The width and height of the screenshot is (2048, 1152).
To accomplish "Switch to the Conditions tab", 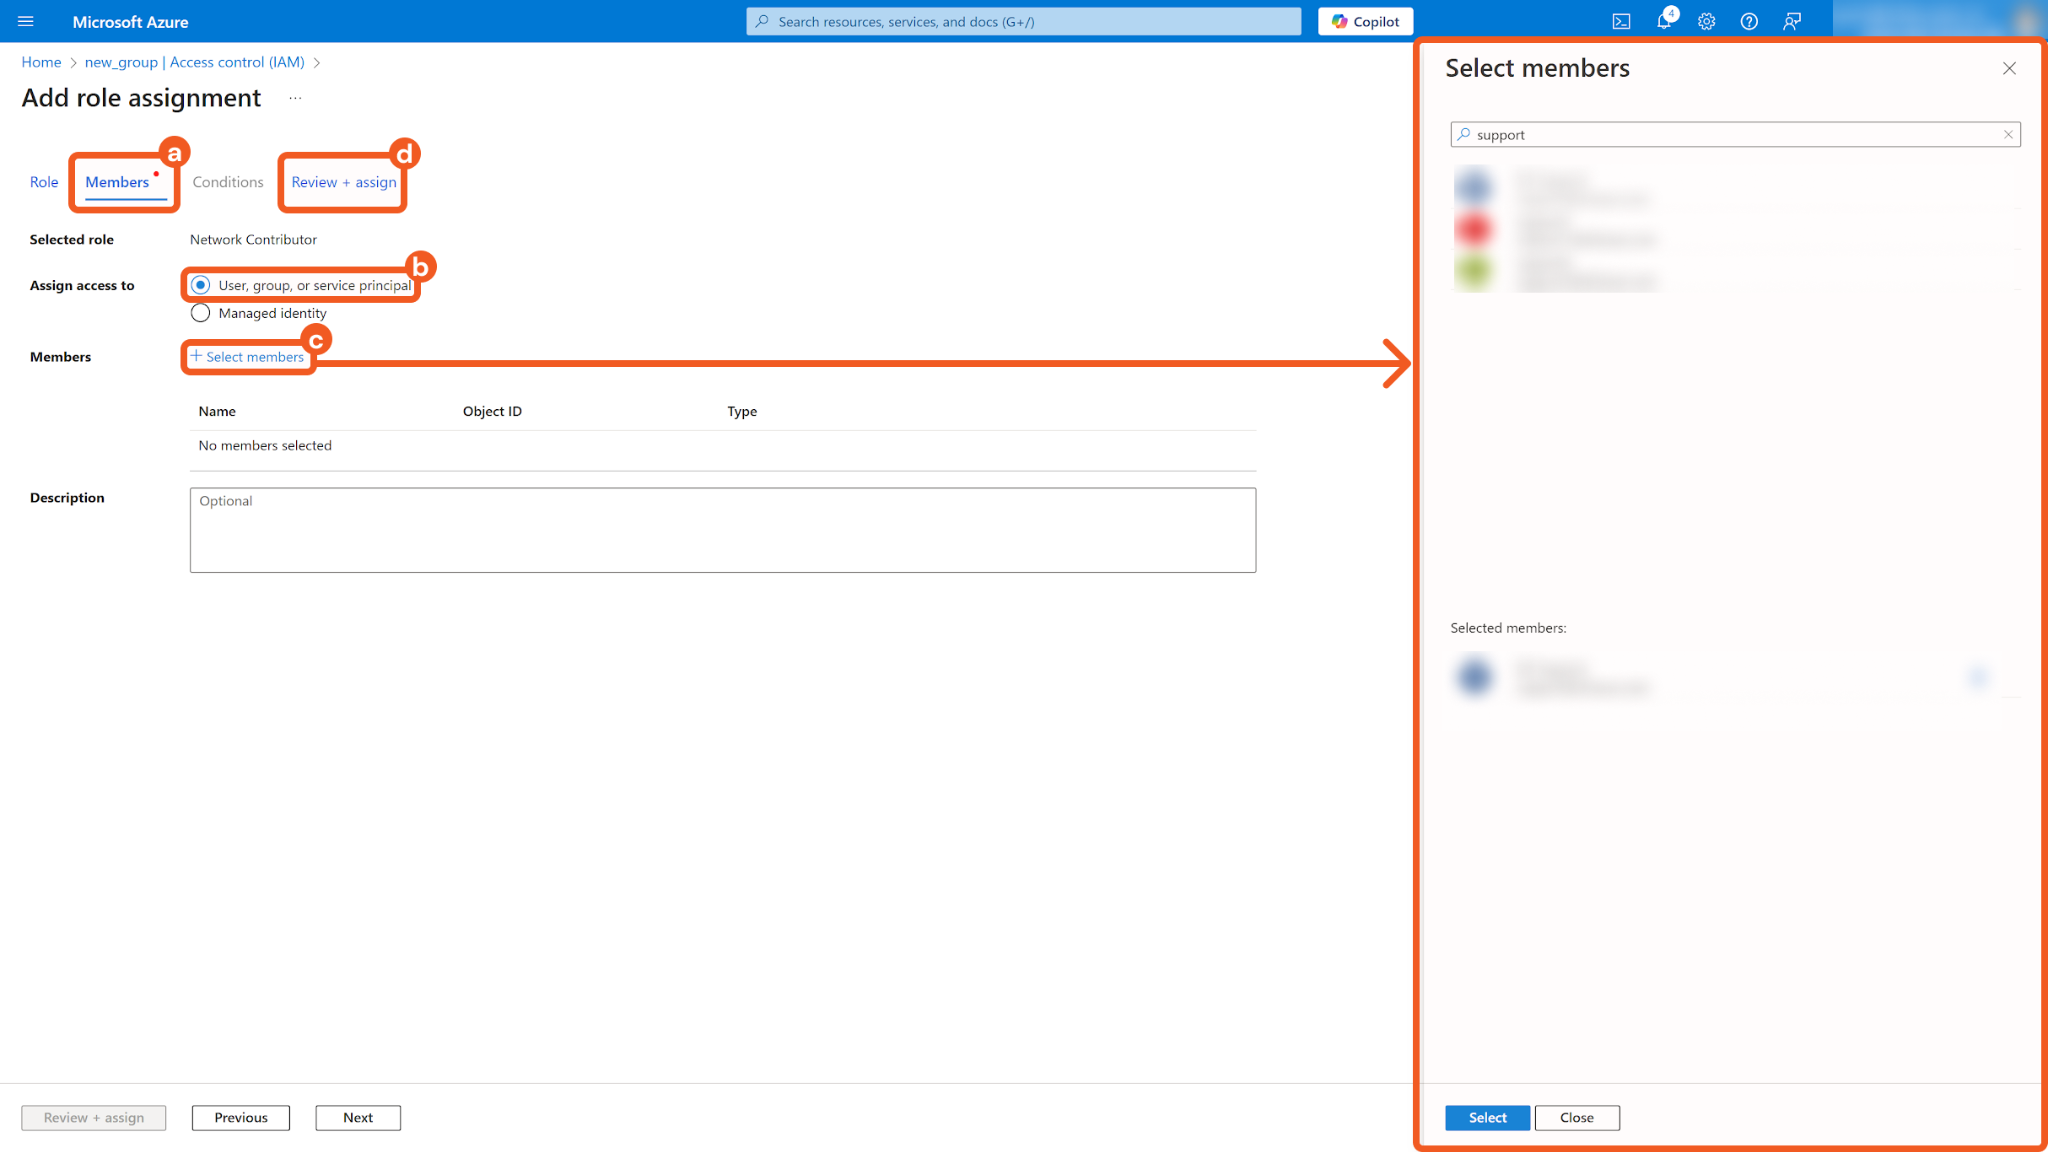I will (228, 182).
